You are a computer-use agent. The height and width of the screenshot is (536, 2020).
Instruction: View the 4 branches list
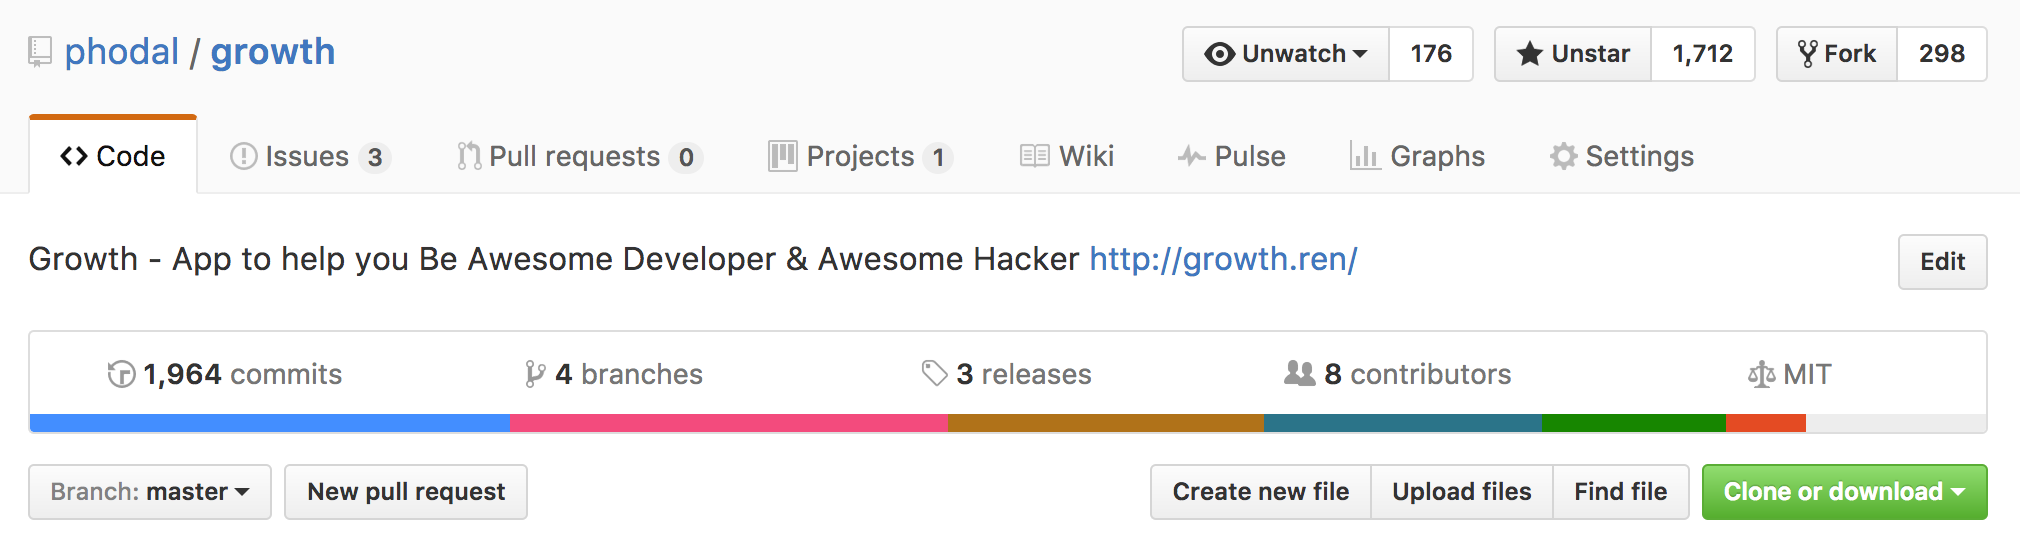(x=613, y=374)
